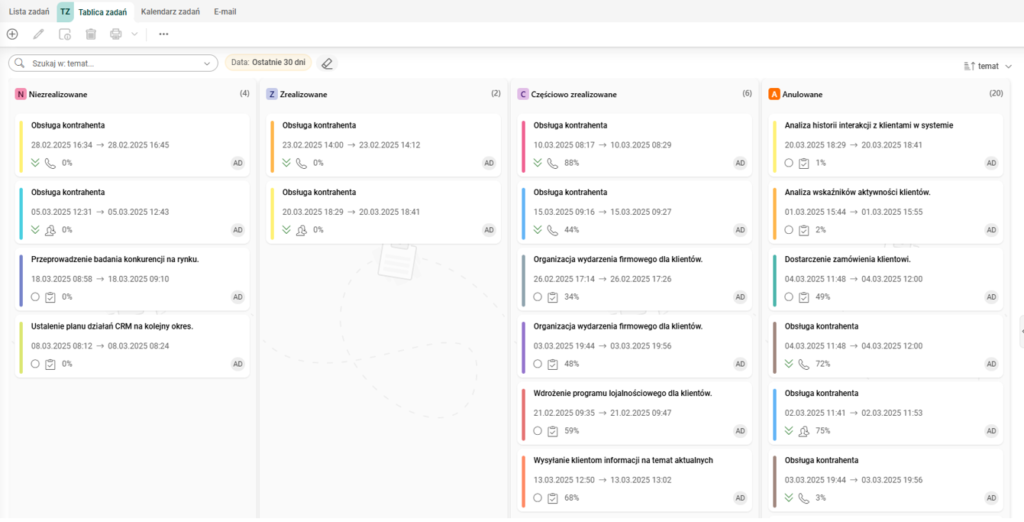Click double chevron icon on the 3% card

pos(790,498)
